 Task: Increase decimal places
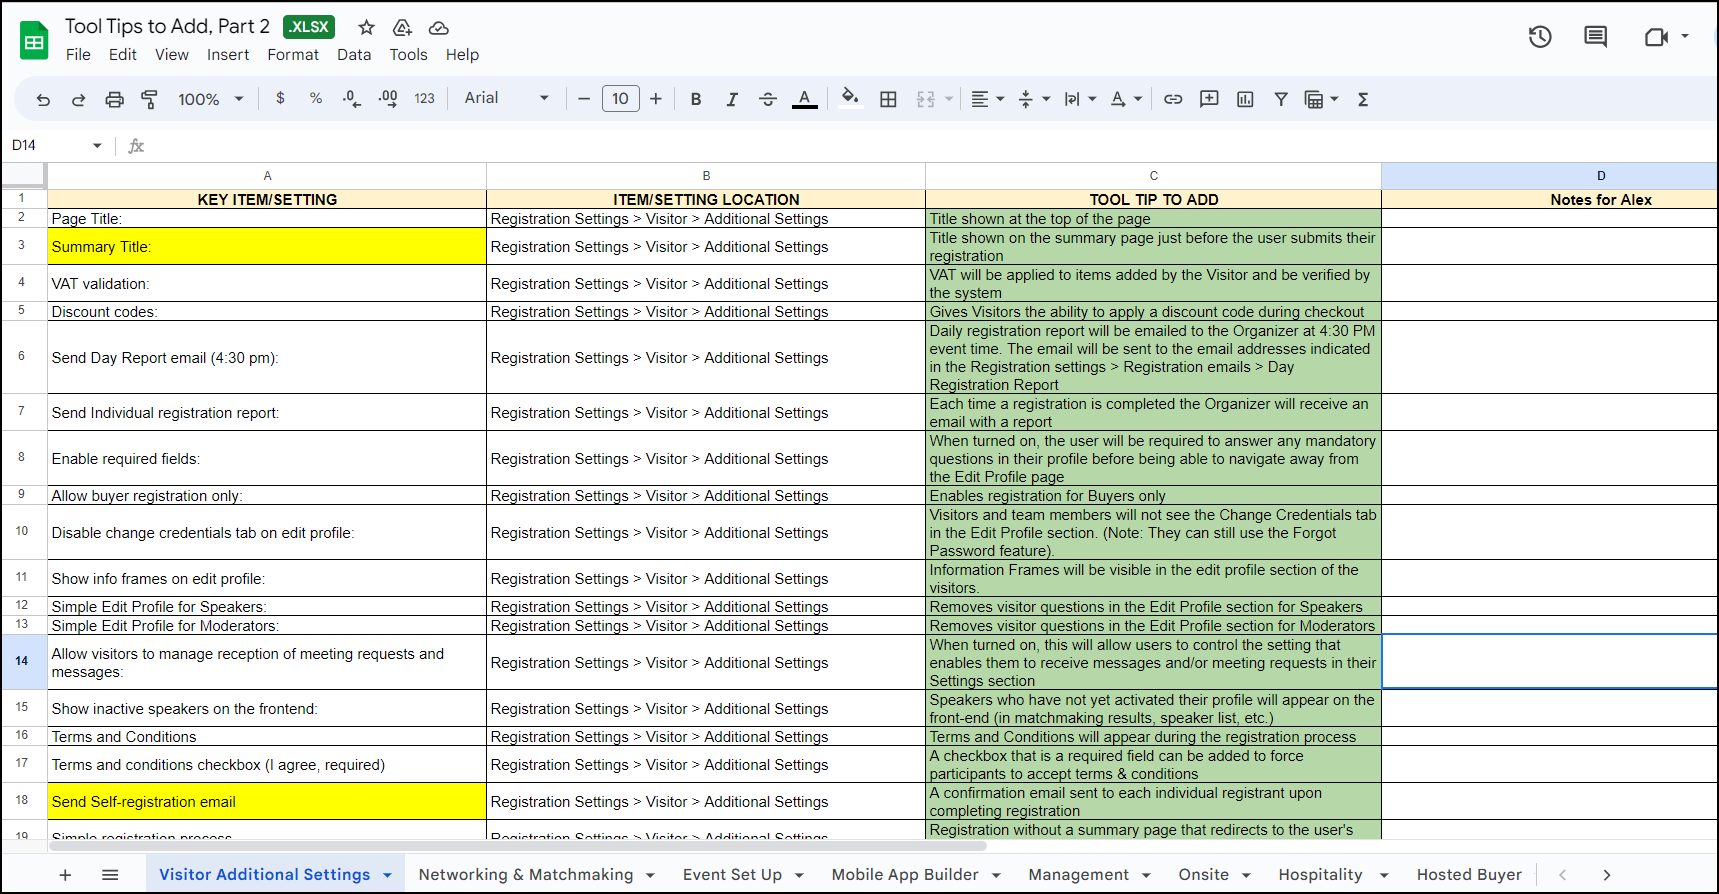point(388,98)
